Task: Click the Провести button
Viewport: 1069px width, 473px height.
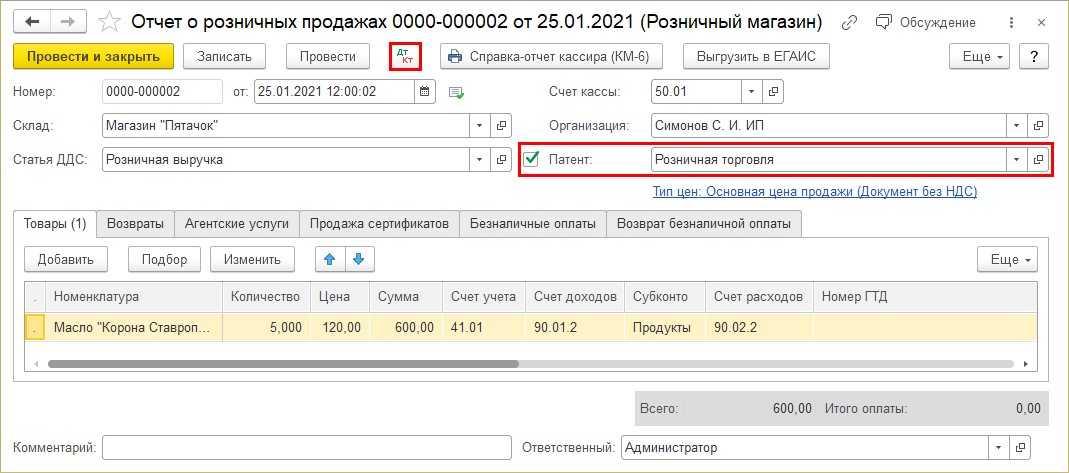Action: coord(328,57)
